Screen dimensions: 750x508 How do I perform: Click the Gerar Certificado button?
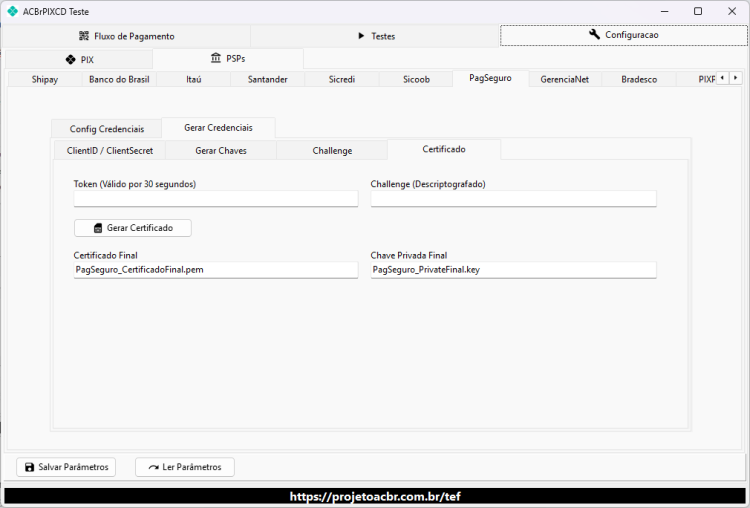pos(133,228)
